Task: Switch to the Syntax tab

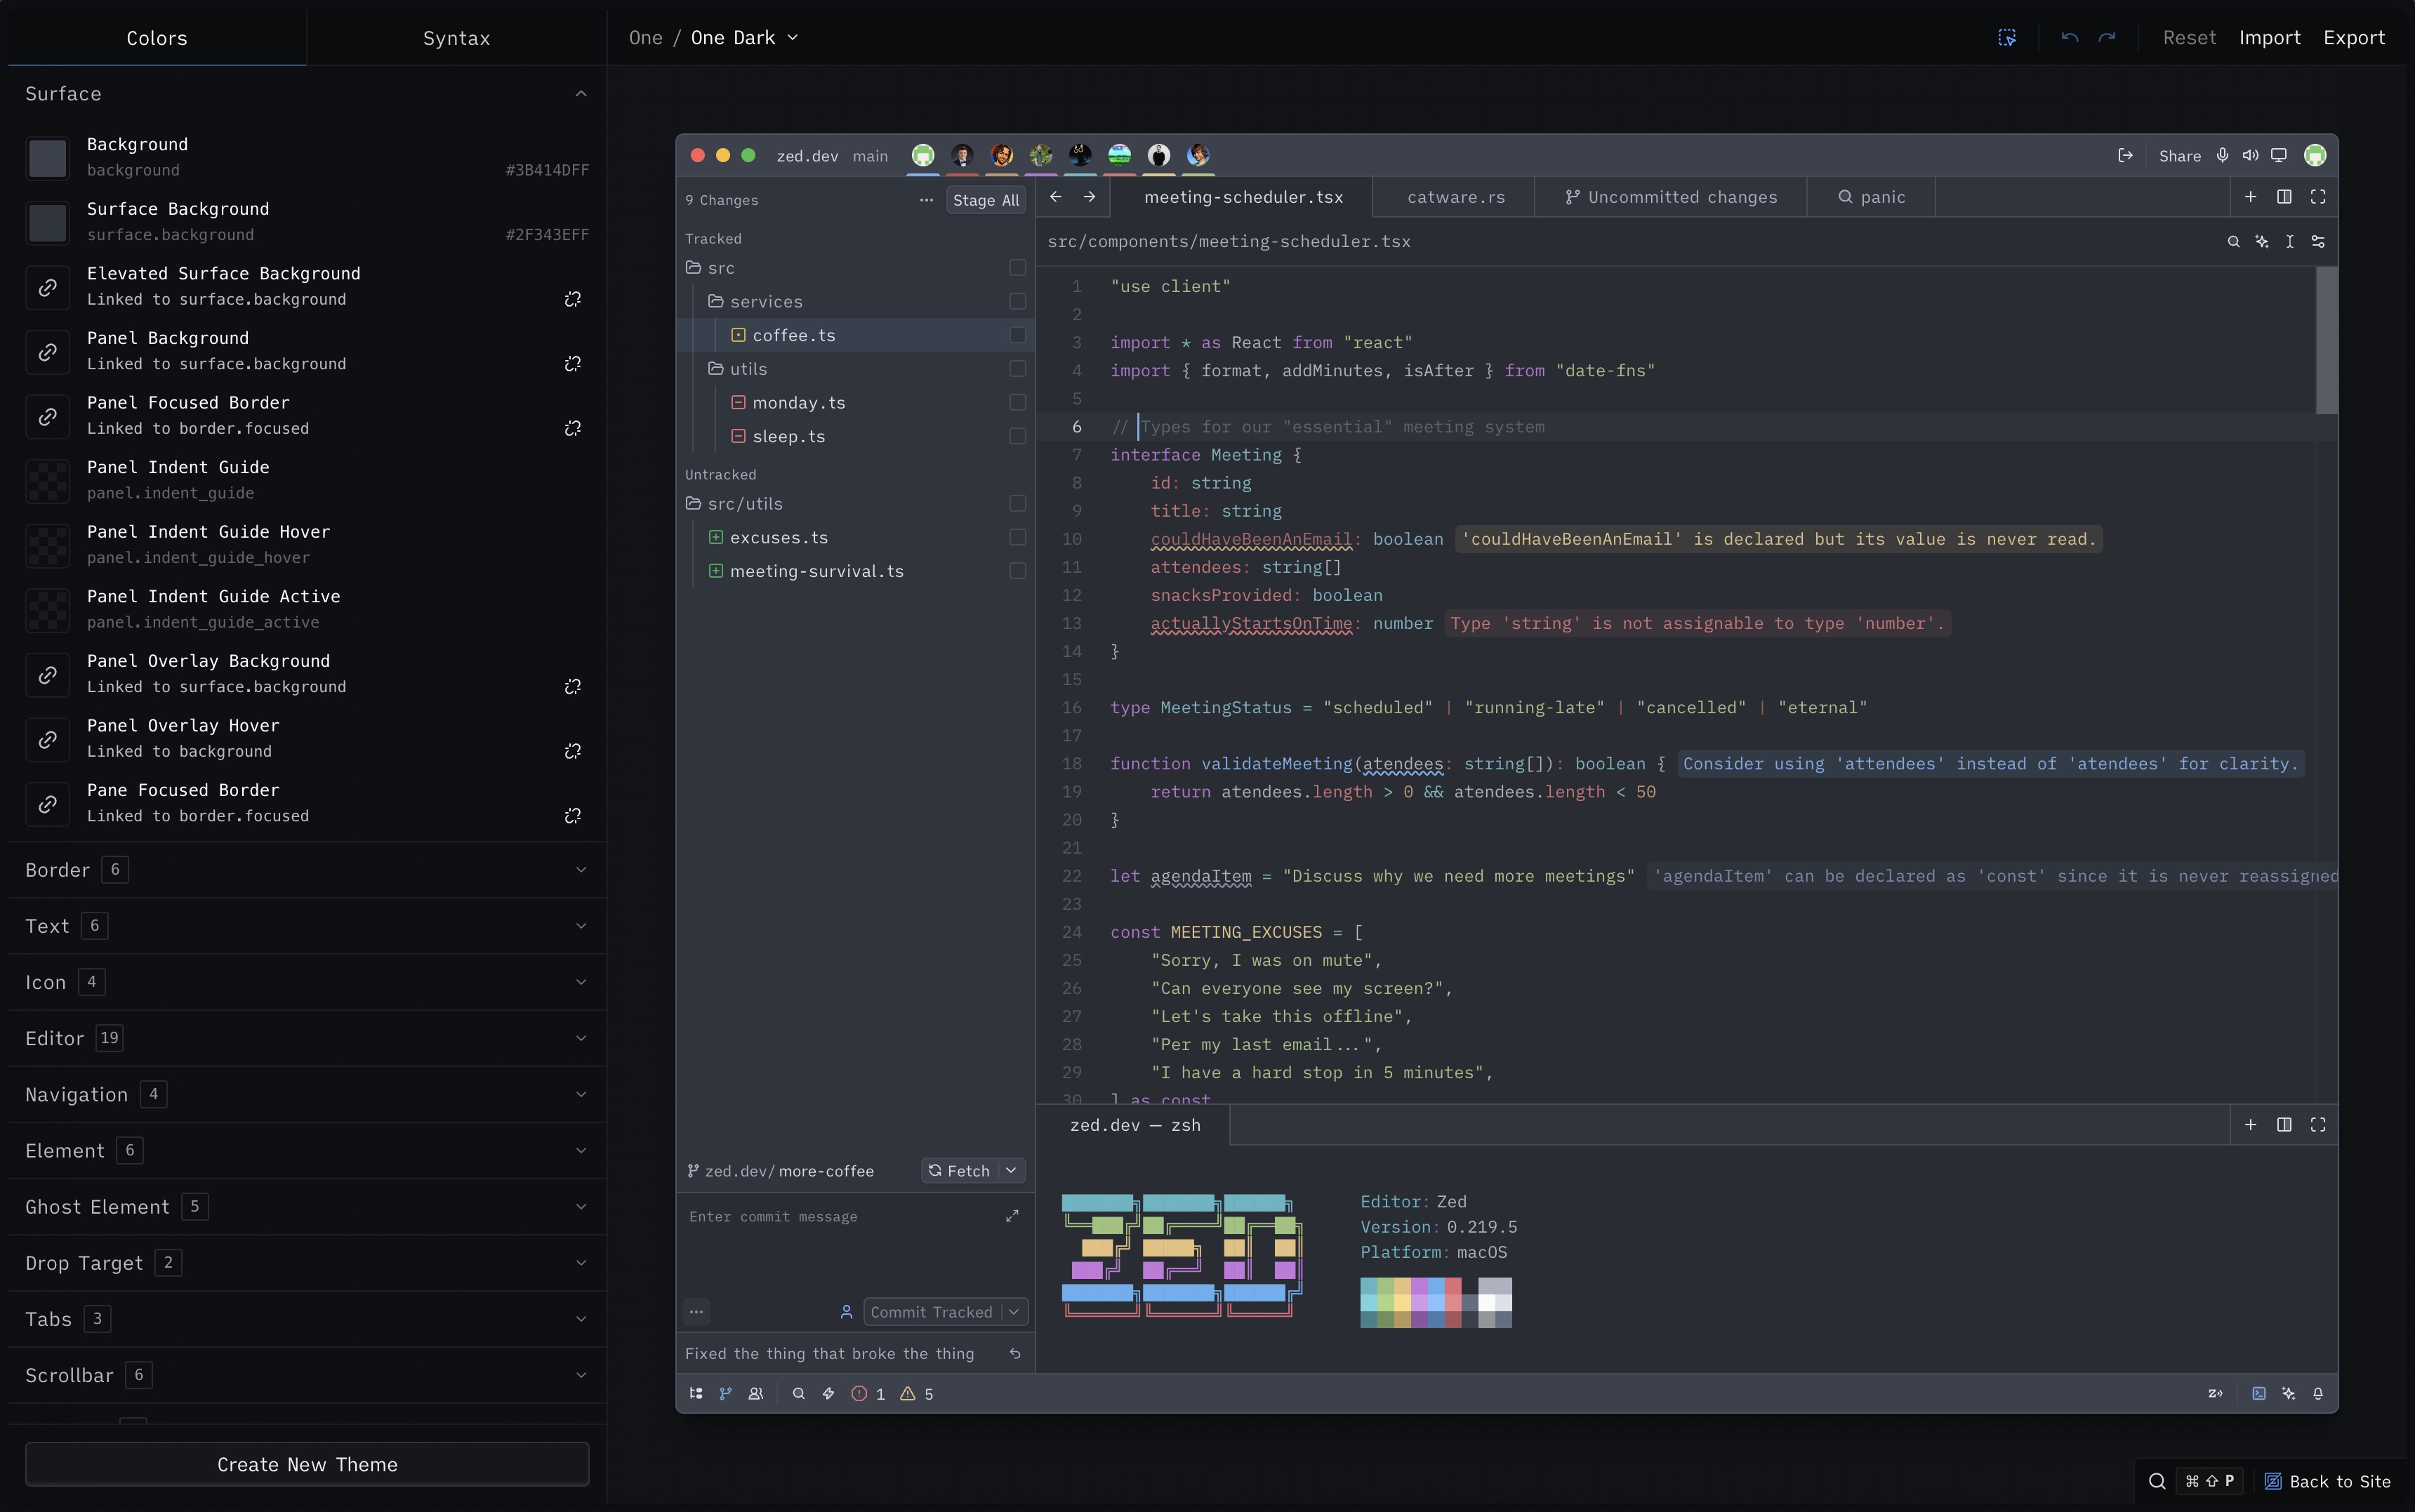Action: coord(456,37)
